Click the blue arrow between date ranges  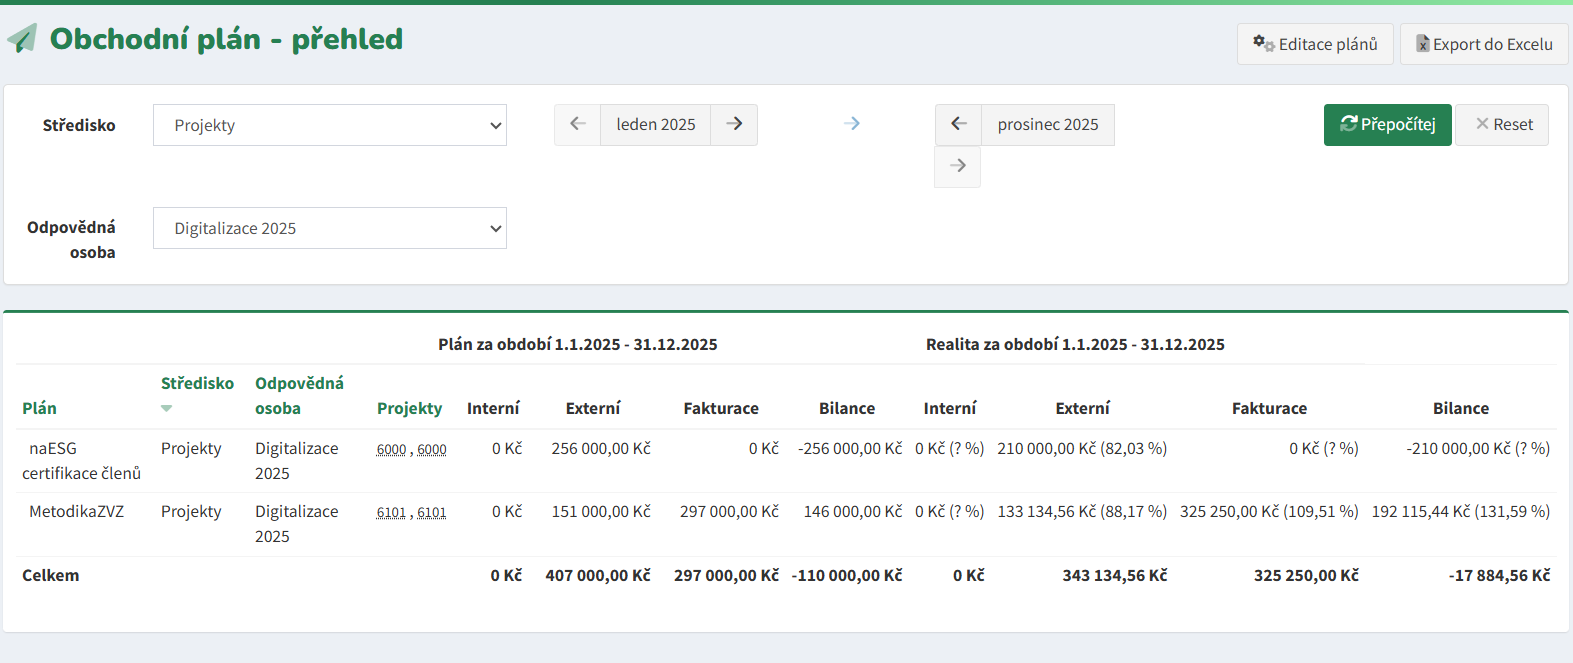coord(852,124)
